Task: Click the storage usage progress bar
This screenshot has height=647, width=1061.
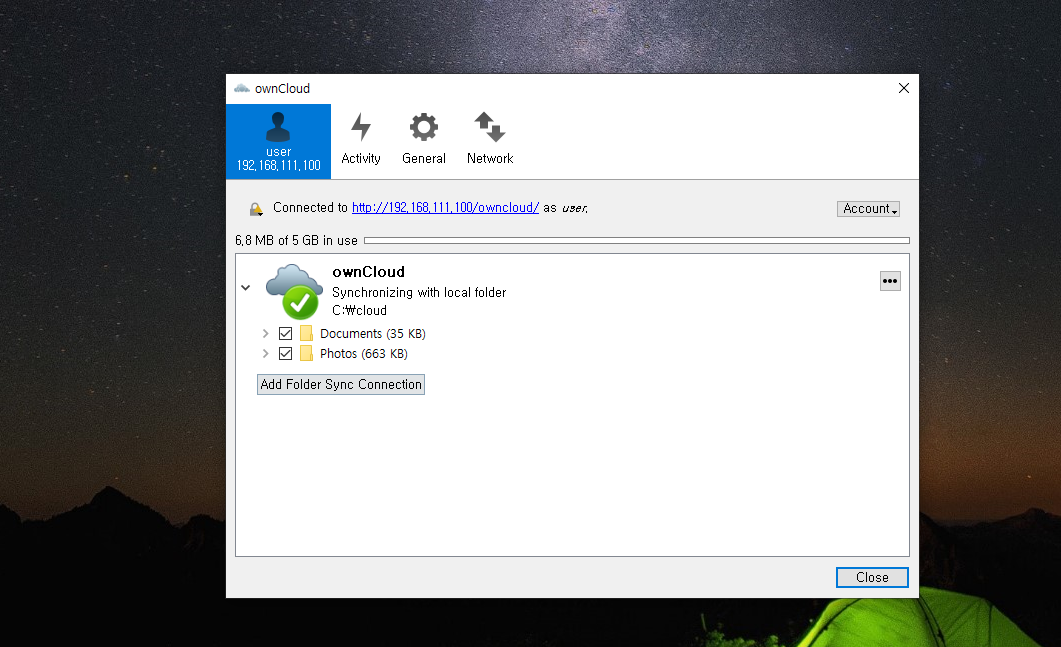Action: (x=637, y=240)
